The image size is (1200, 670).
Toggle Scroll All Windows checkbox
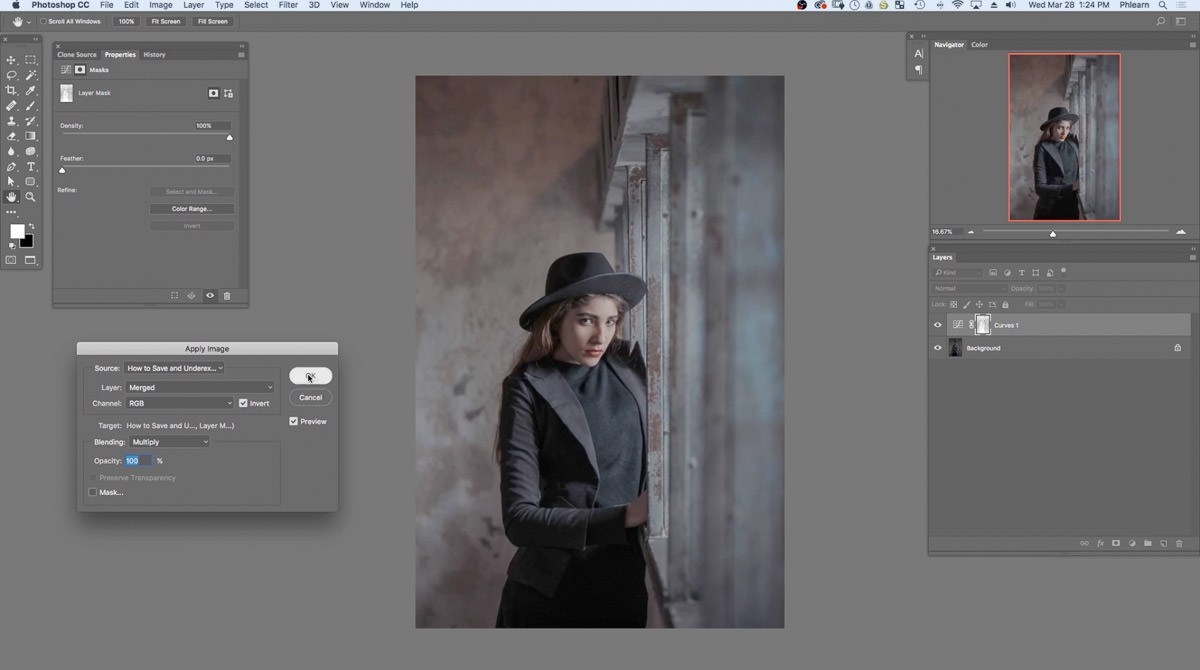point(43,21)
